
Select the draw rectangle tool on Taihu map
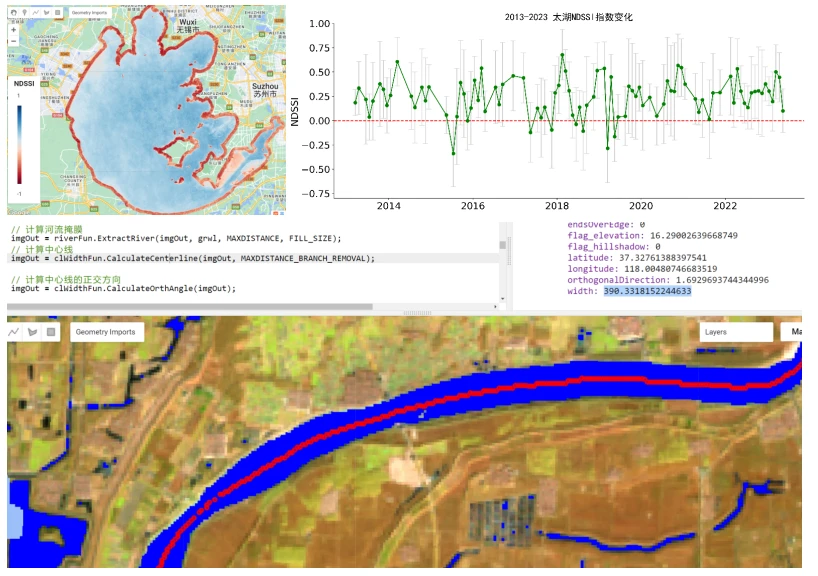tap(57, 12)
